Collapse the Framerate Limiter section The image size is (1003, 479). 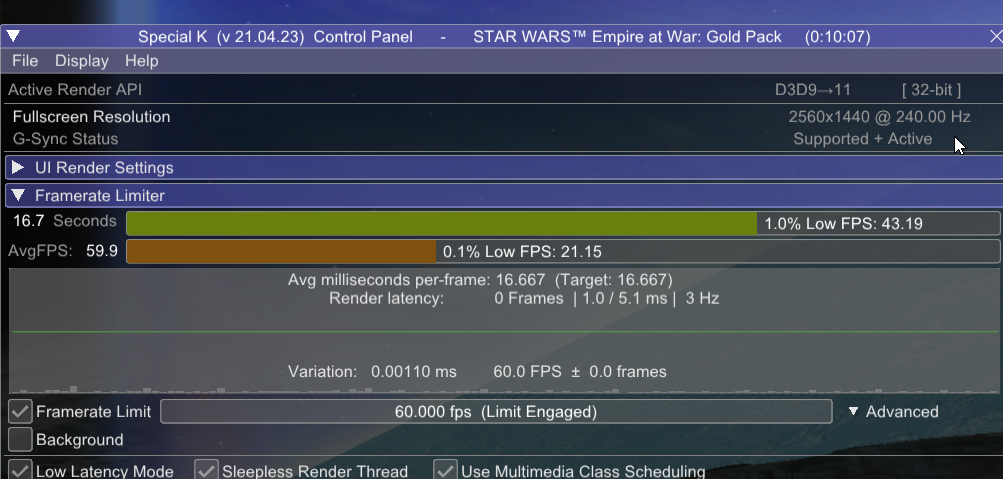coord(18,196)
